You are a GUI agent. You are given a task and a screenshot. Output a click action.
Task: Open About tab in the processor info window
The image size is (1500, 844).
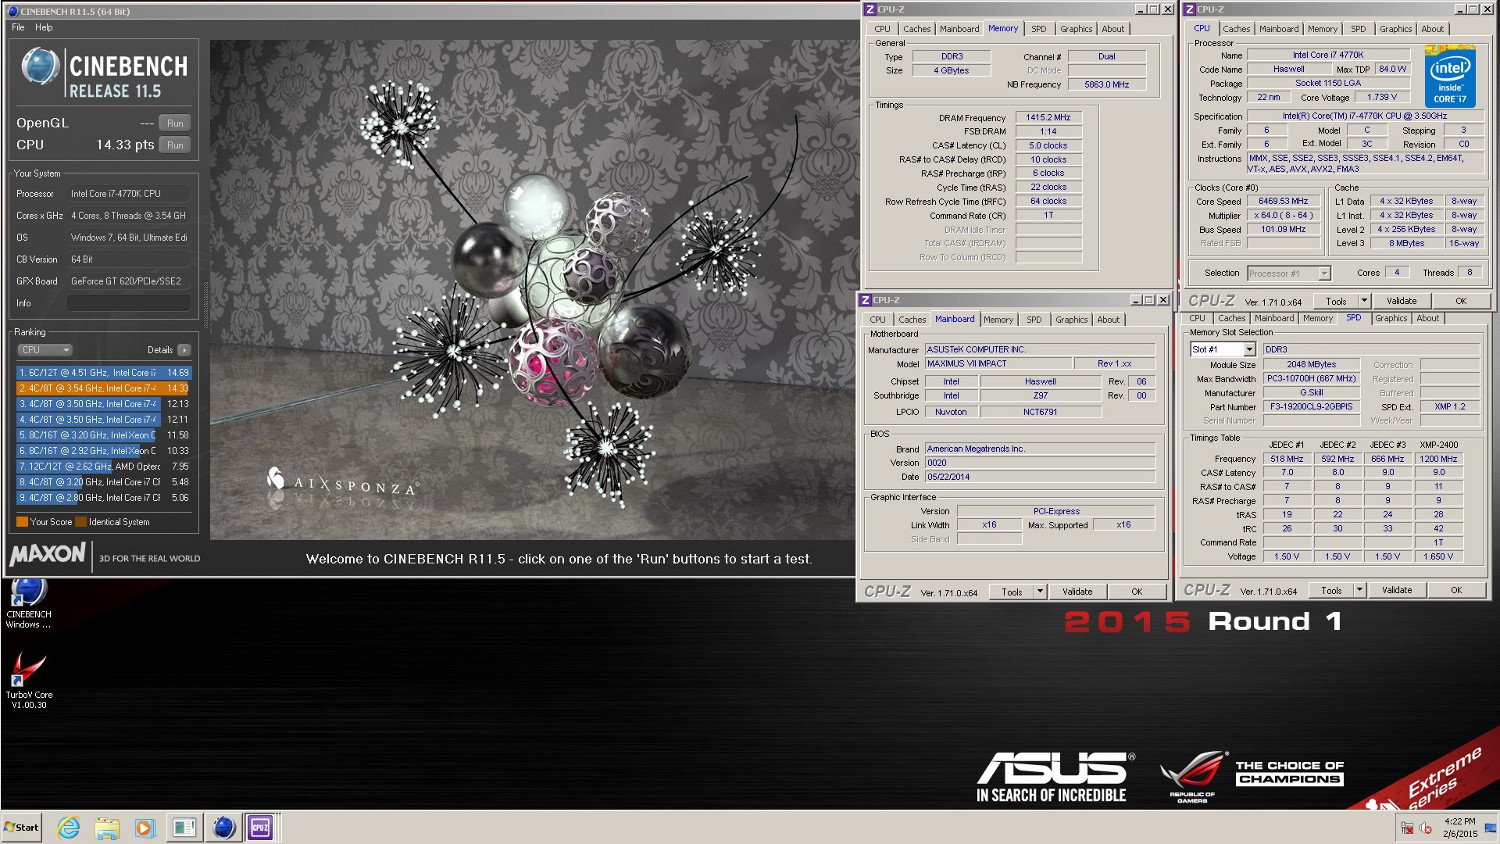pos(1433,29)
